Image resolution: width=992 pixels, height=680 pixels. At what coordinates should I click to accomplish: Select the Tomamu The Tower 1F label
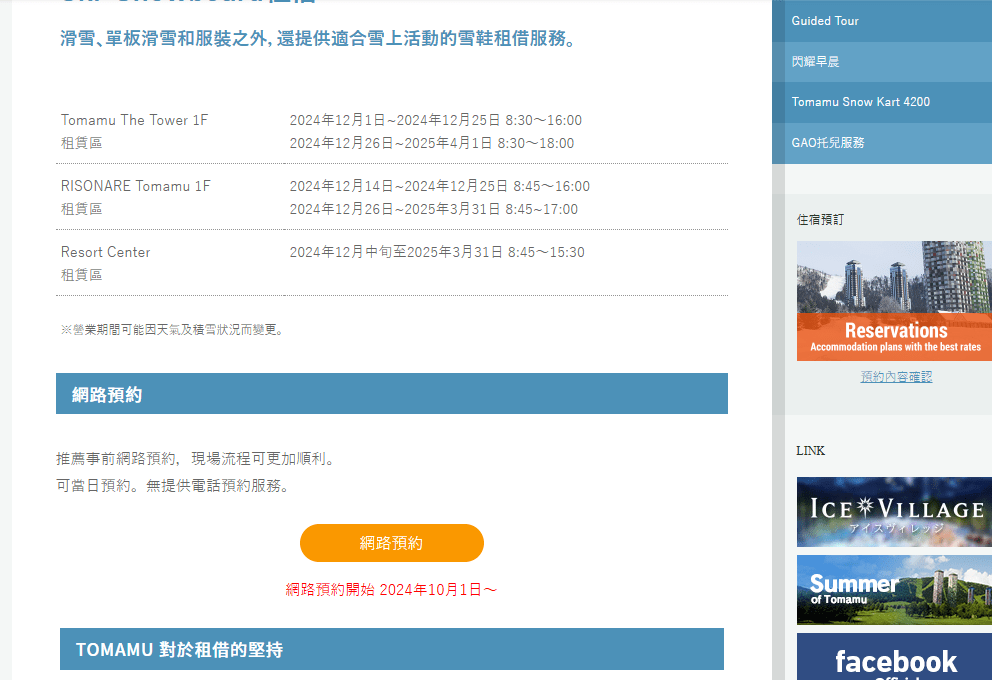pos(134,120)
